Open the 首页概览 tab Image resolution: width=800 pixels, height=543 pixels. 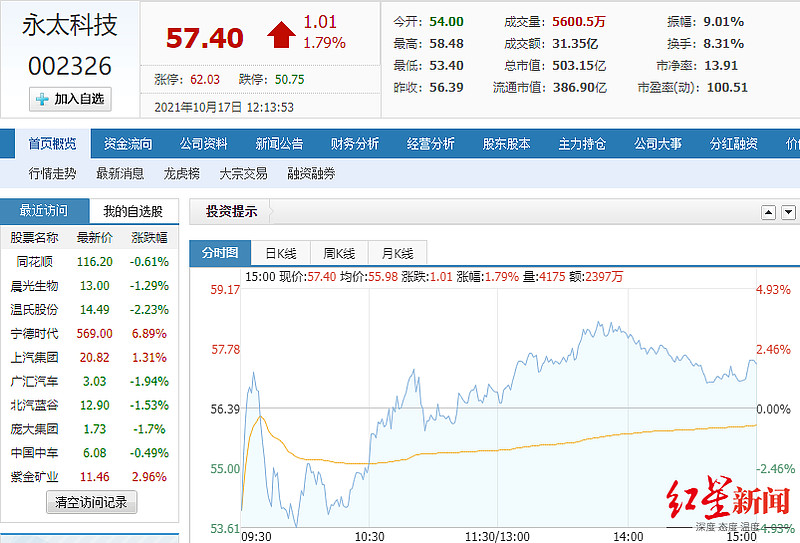(x=52, y=144)
